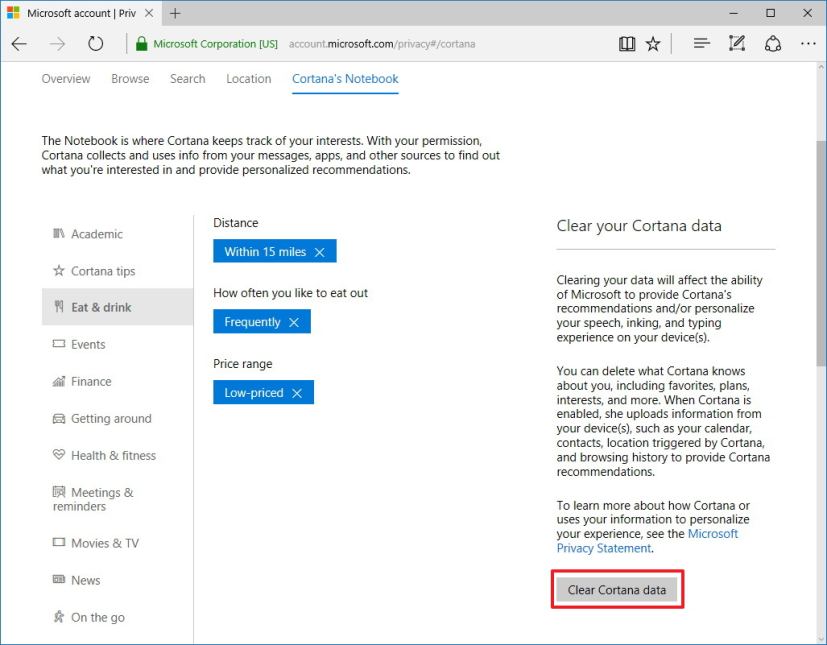This screenshot has height=645, width=827.
Task: Remove Low-priced tag with its X
Action: point(297,393)
